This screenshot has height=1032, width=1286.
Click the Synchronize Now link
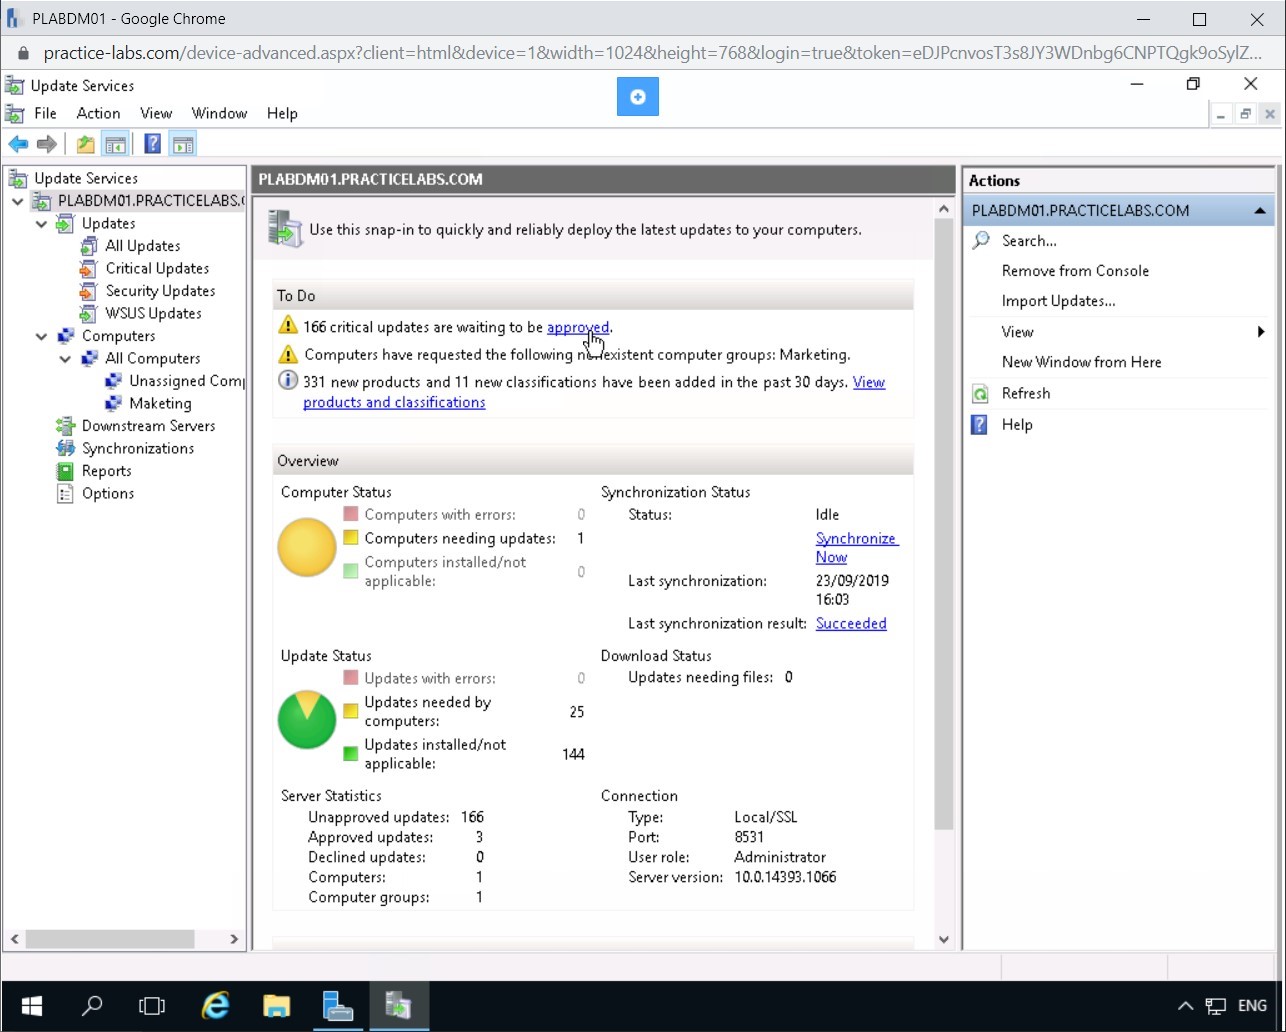(856, 548)
